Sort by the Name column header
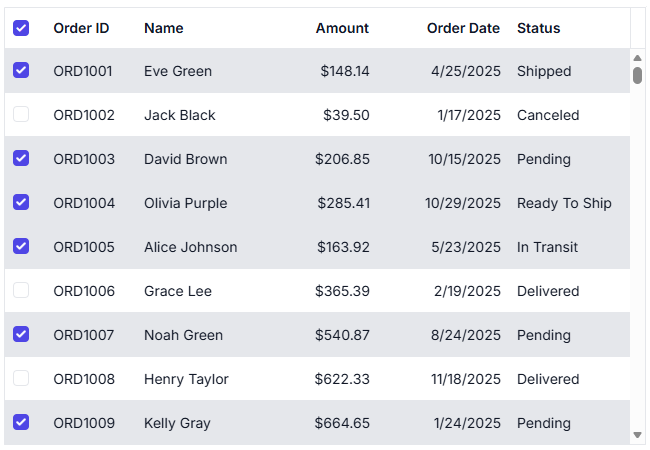650x450 pixels. (164, 28)
